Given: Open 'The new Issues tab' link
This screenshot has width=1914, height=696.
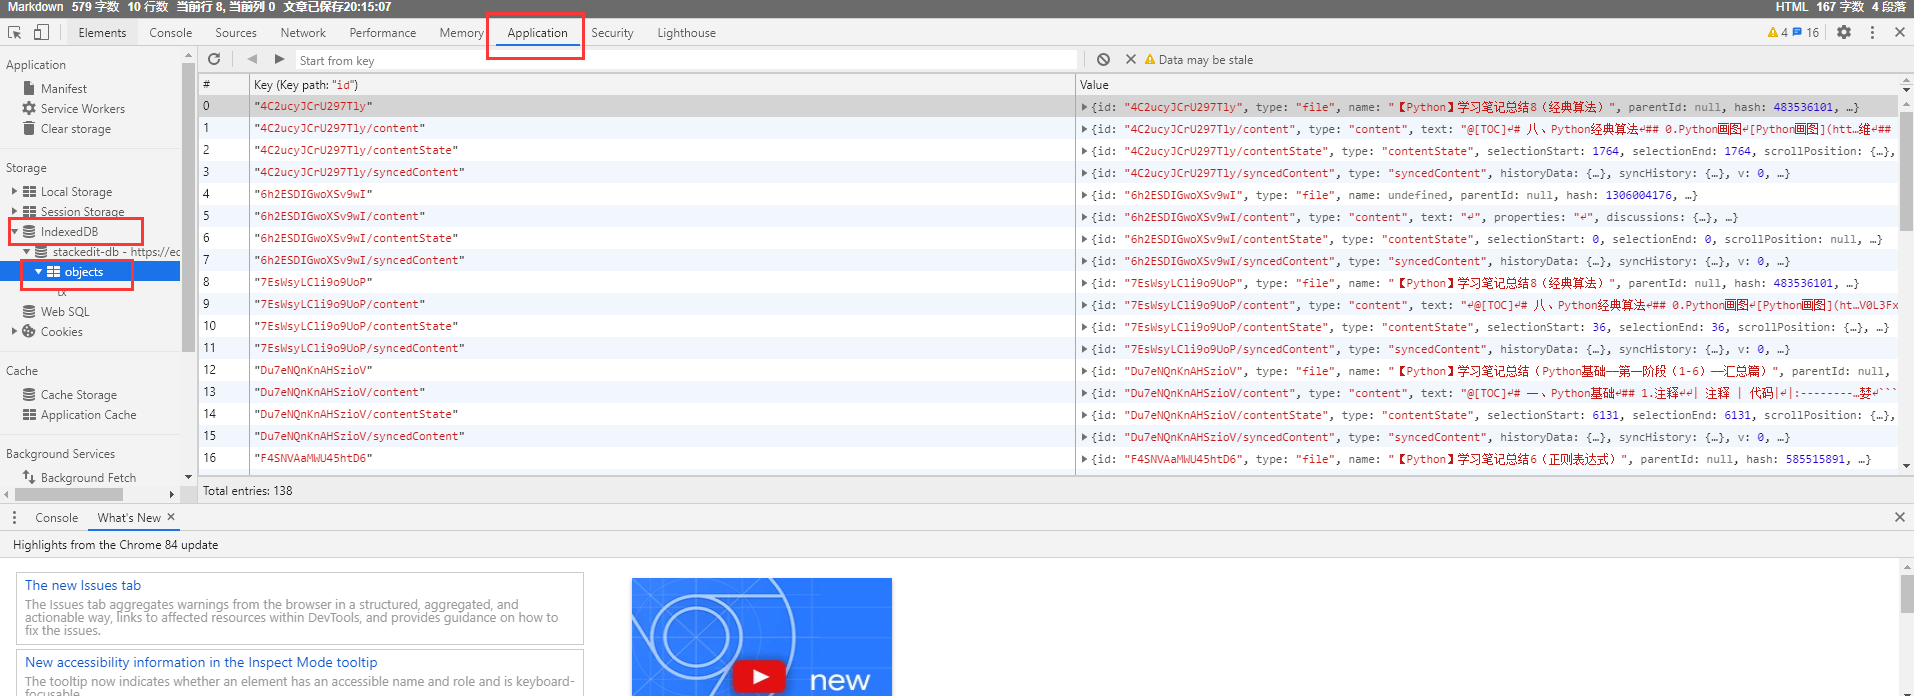Looking at the screenshot, I should [x=83, y=585].
